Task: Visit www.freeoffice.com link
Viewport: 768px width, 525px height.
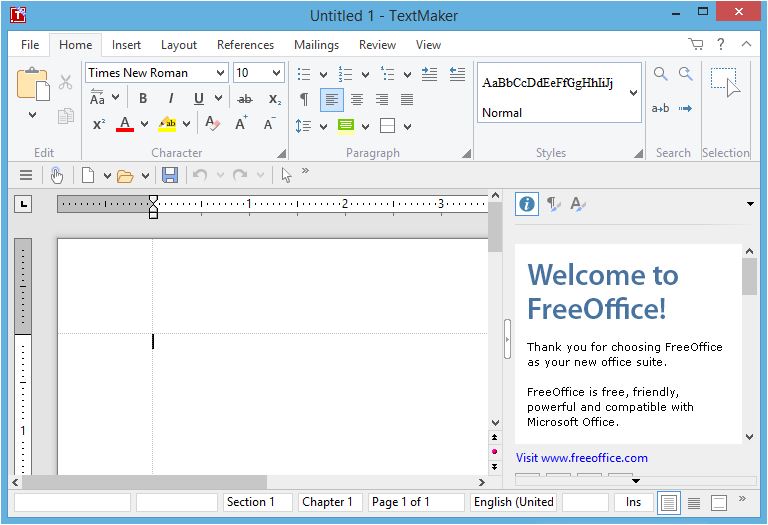Action: [x=581, y=458]
